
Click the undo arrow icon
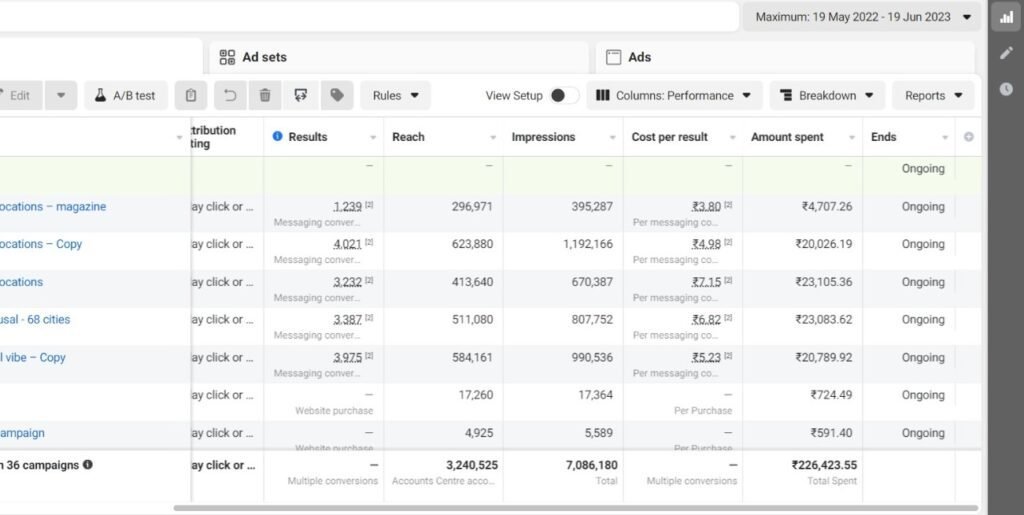(x=229, y=96)
